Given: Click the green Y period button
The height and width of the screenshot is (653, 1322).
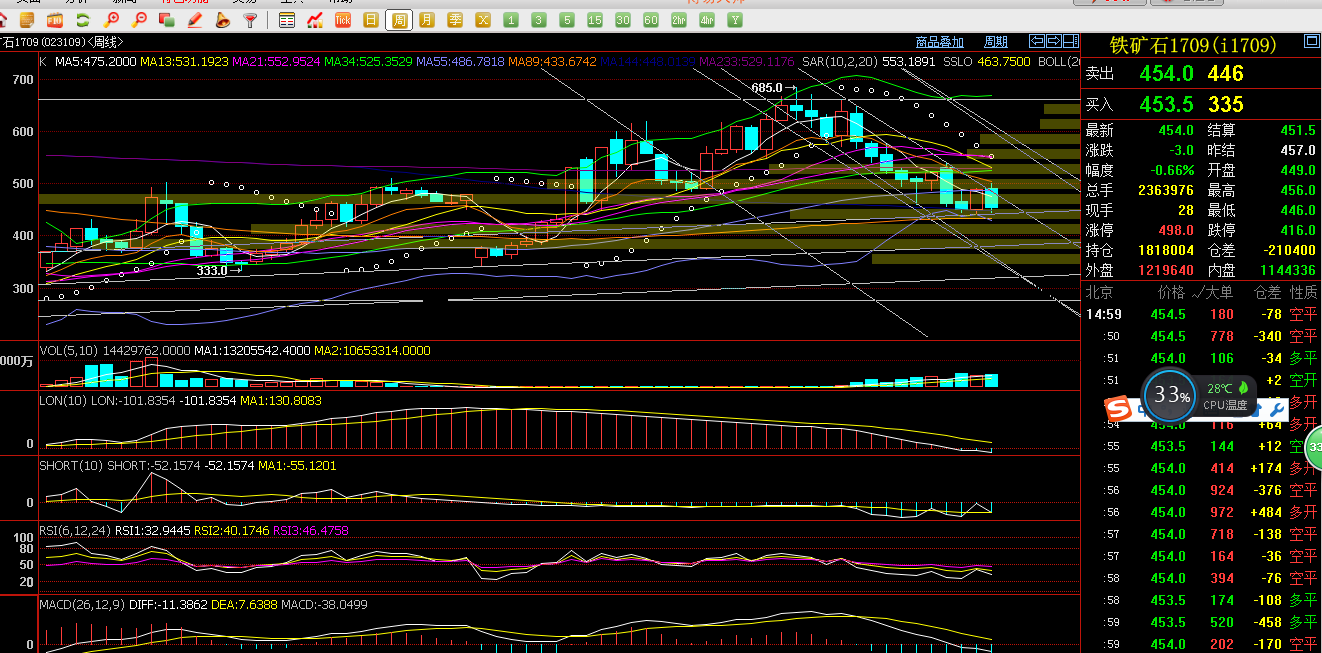Looking at the screenshot, I should coord(735,20).
